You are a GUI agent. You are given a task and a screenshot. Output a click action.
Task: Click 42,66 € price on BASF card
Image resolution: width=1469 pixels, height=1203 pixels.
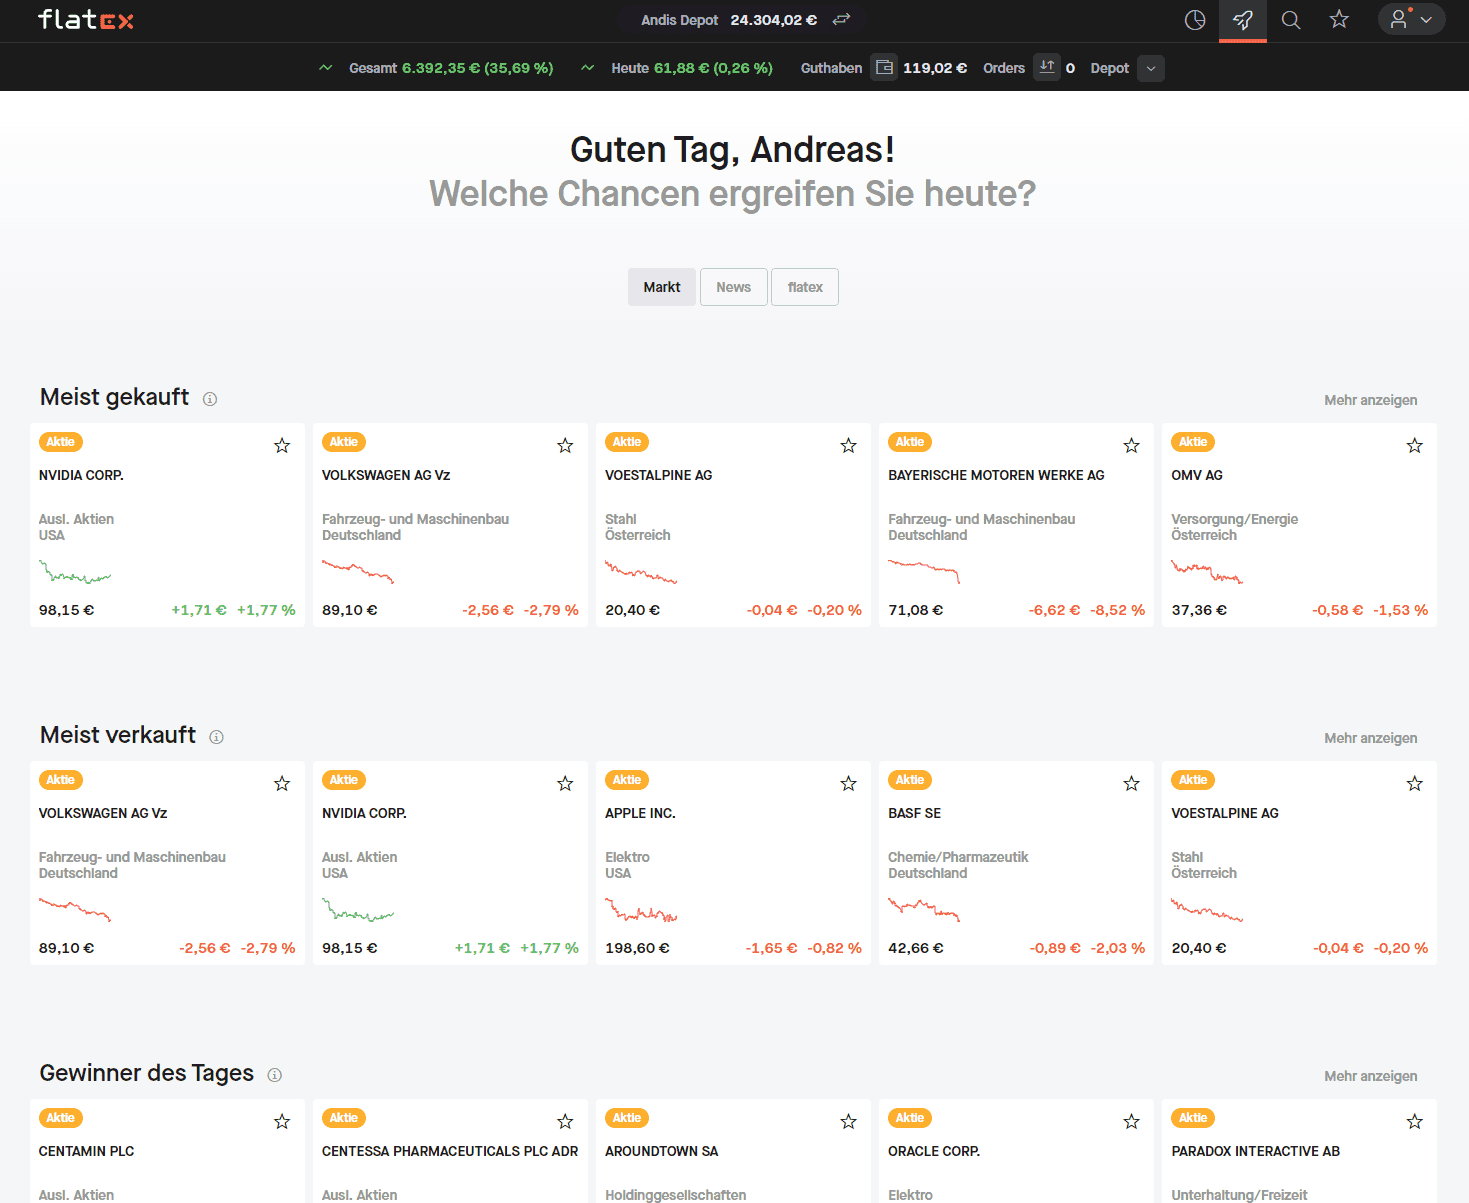coord(916,948)
